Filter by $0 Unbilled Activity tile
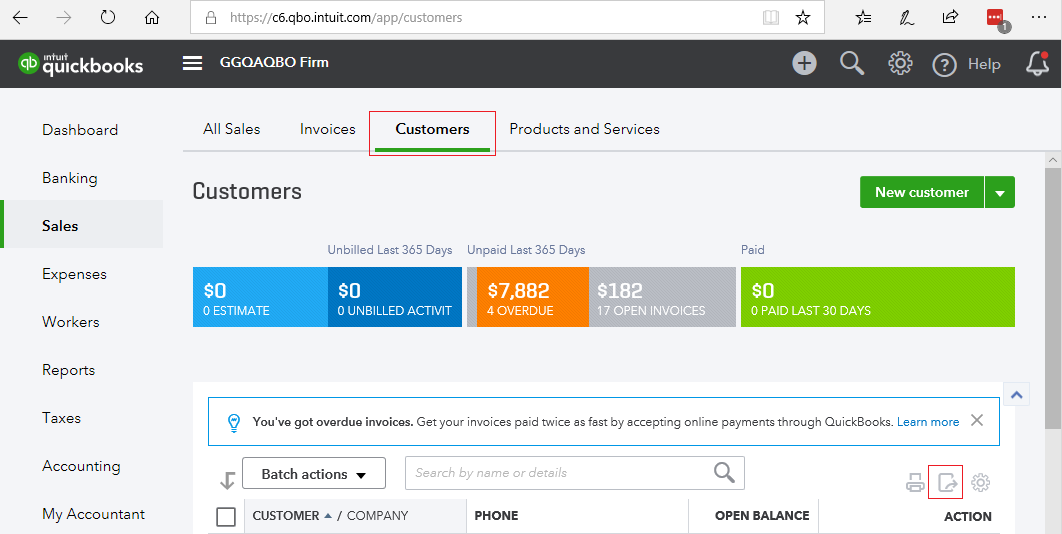The height and width of the screenshot is (534, 1062). [395, 297]
